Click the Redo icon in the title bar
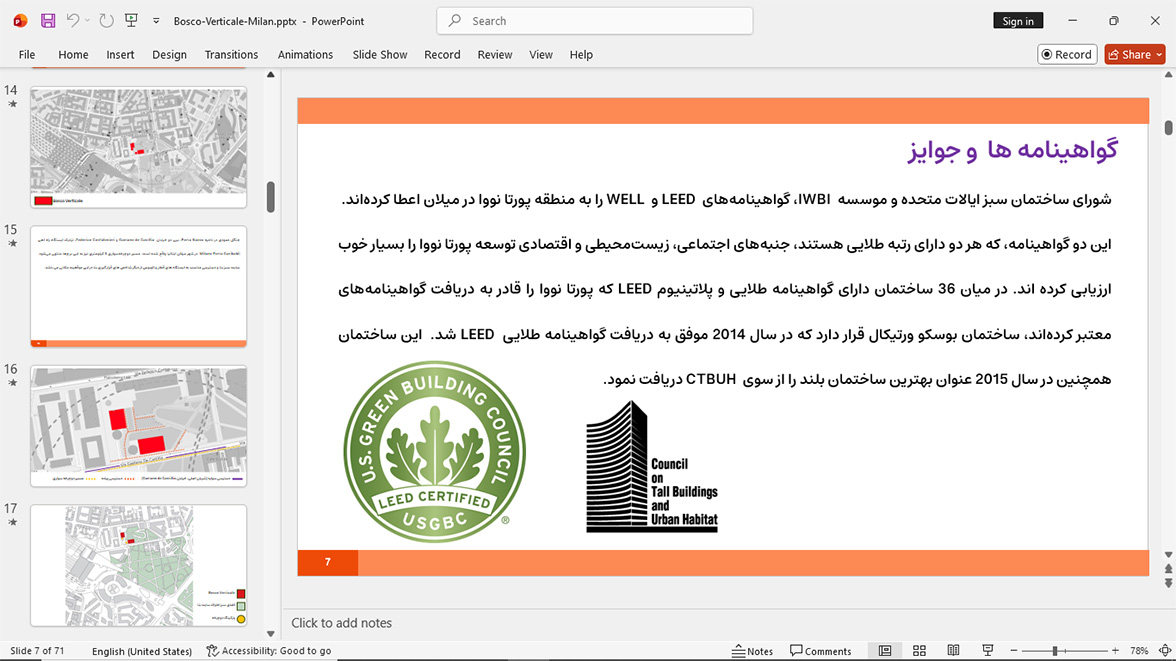The height and width of the screenshot is (661, 1176). [106, 21]
